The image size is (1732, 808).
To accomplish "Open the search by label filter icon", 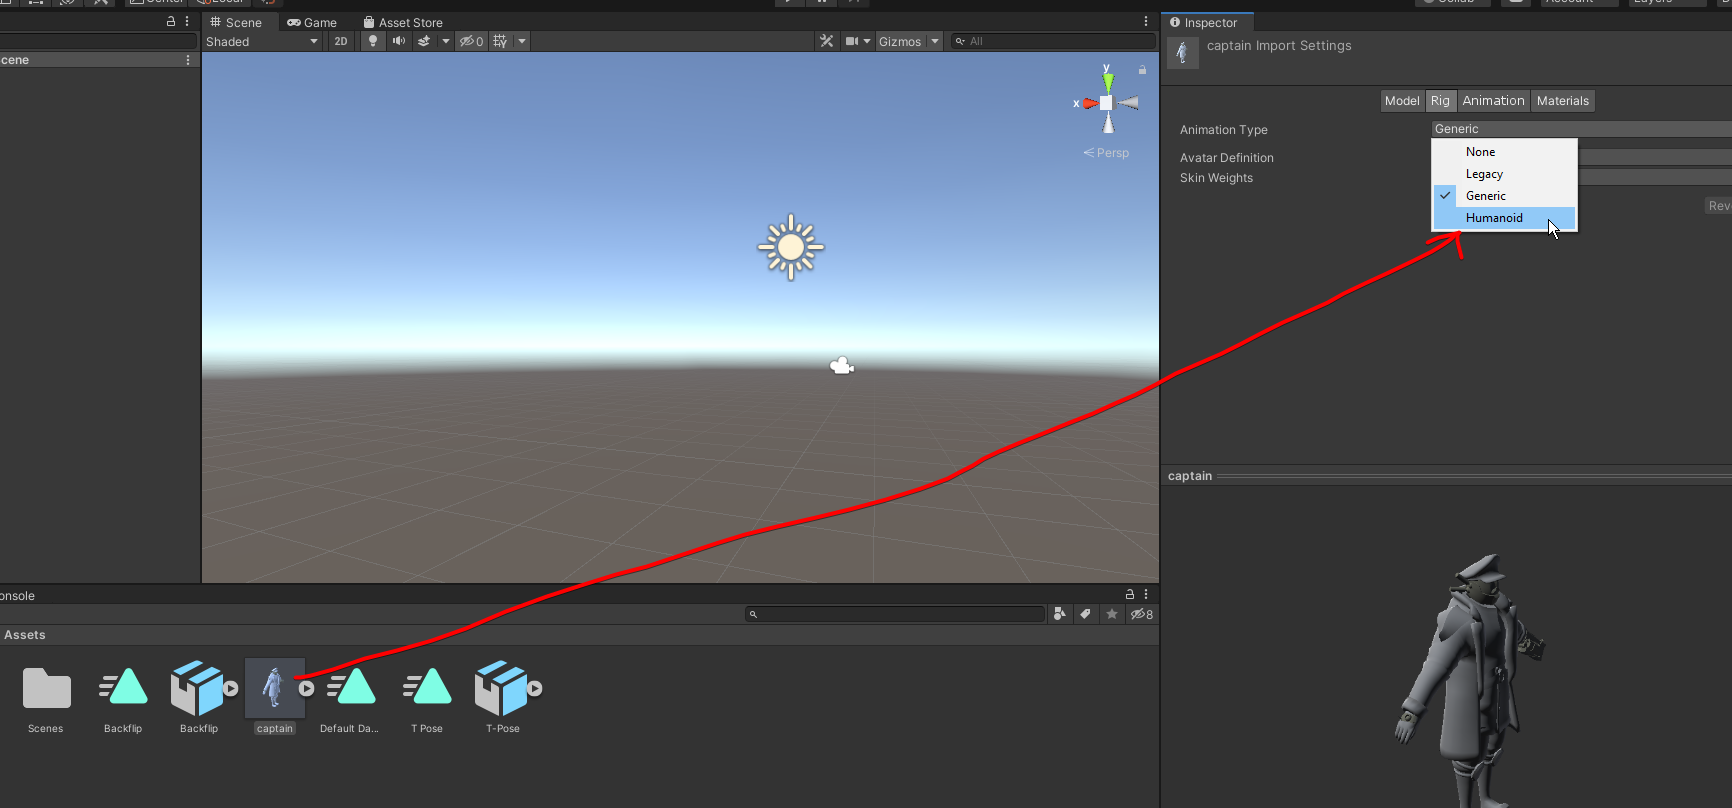I will pyautogui.click(x=1085, y=614).
